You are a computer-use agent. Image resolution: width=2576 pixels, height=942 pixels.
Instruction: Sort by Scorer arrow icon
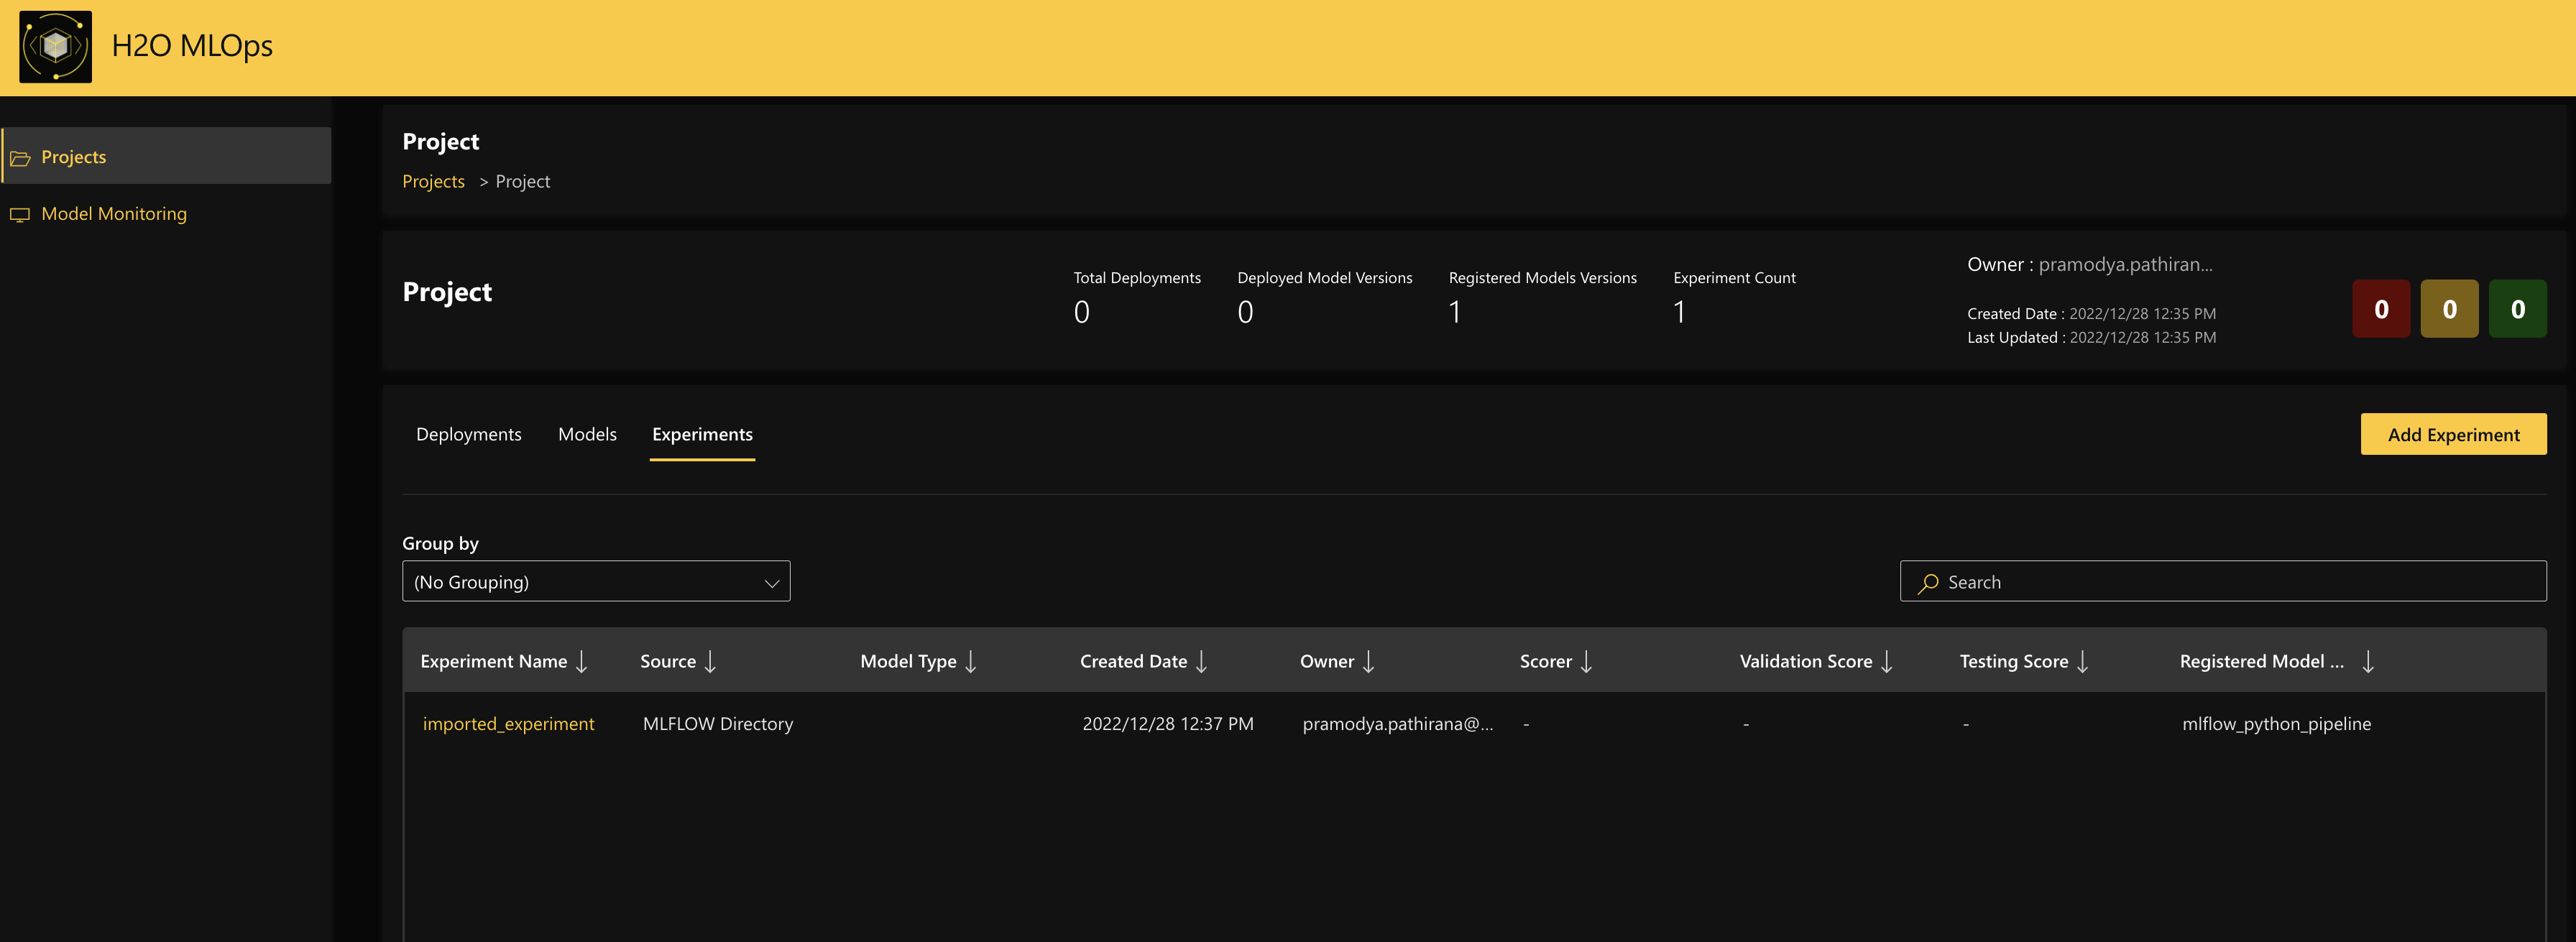tap(1586, 662)
